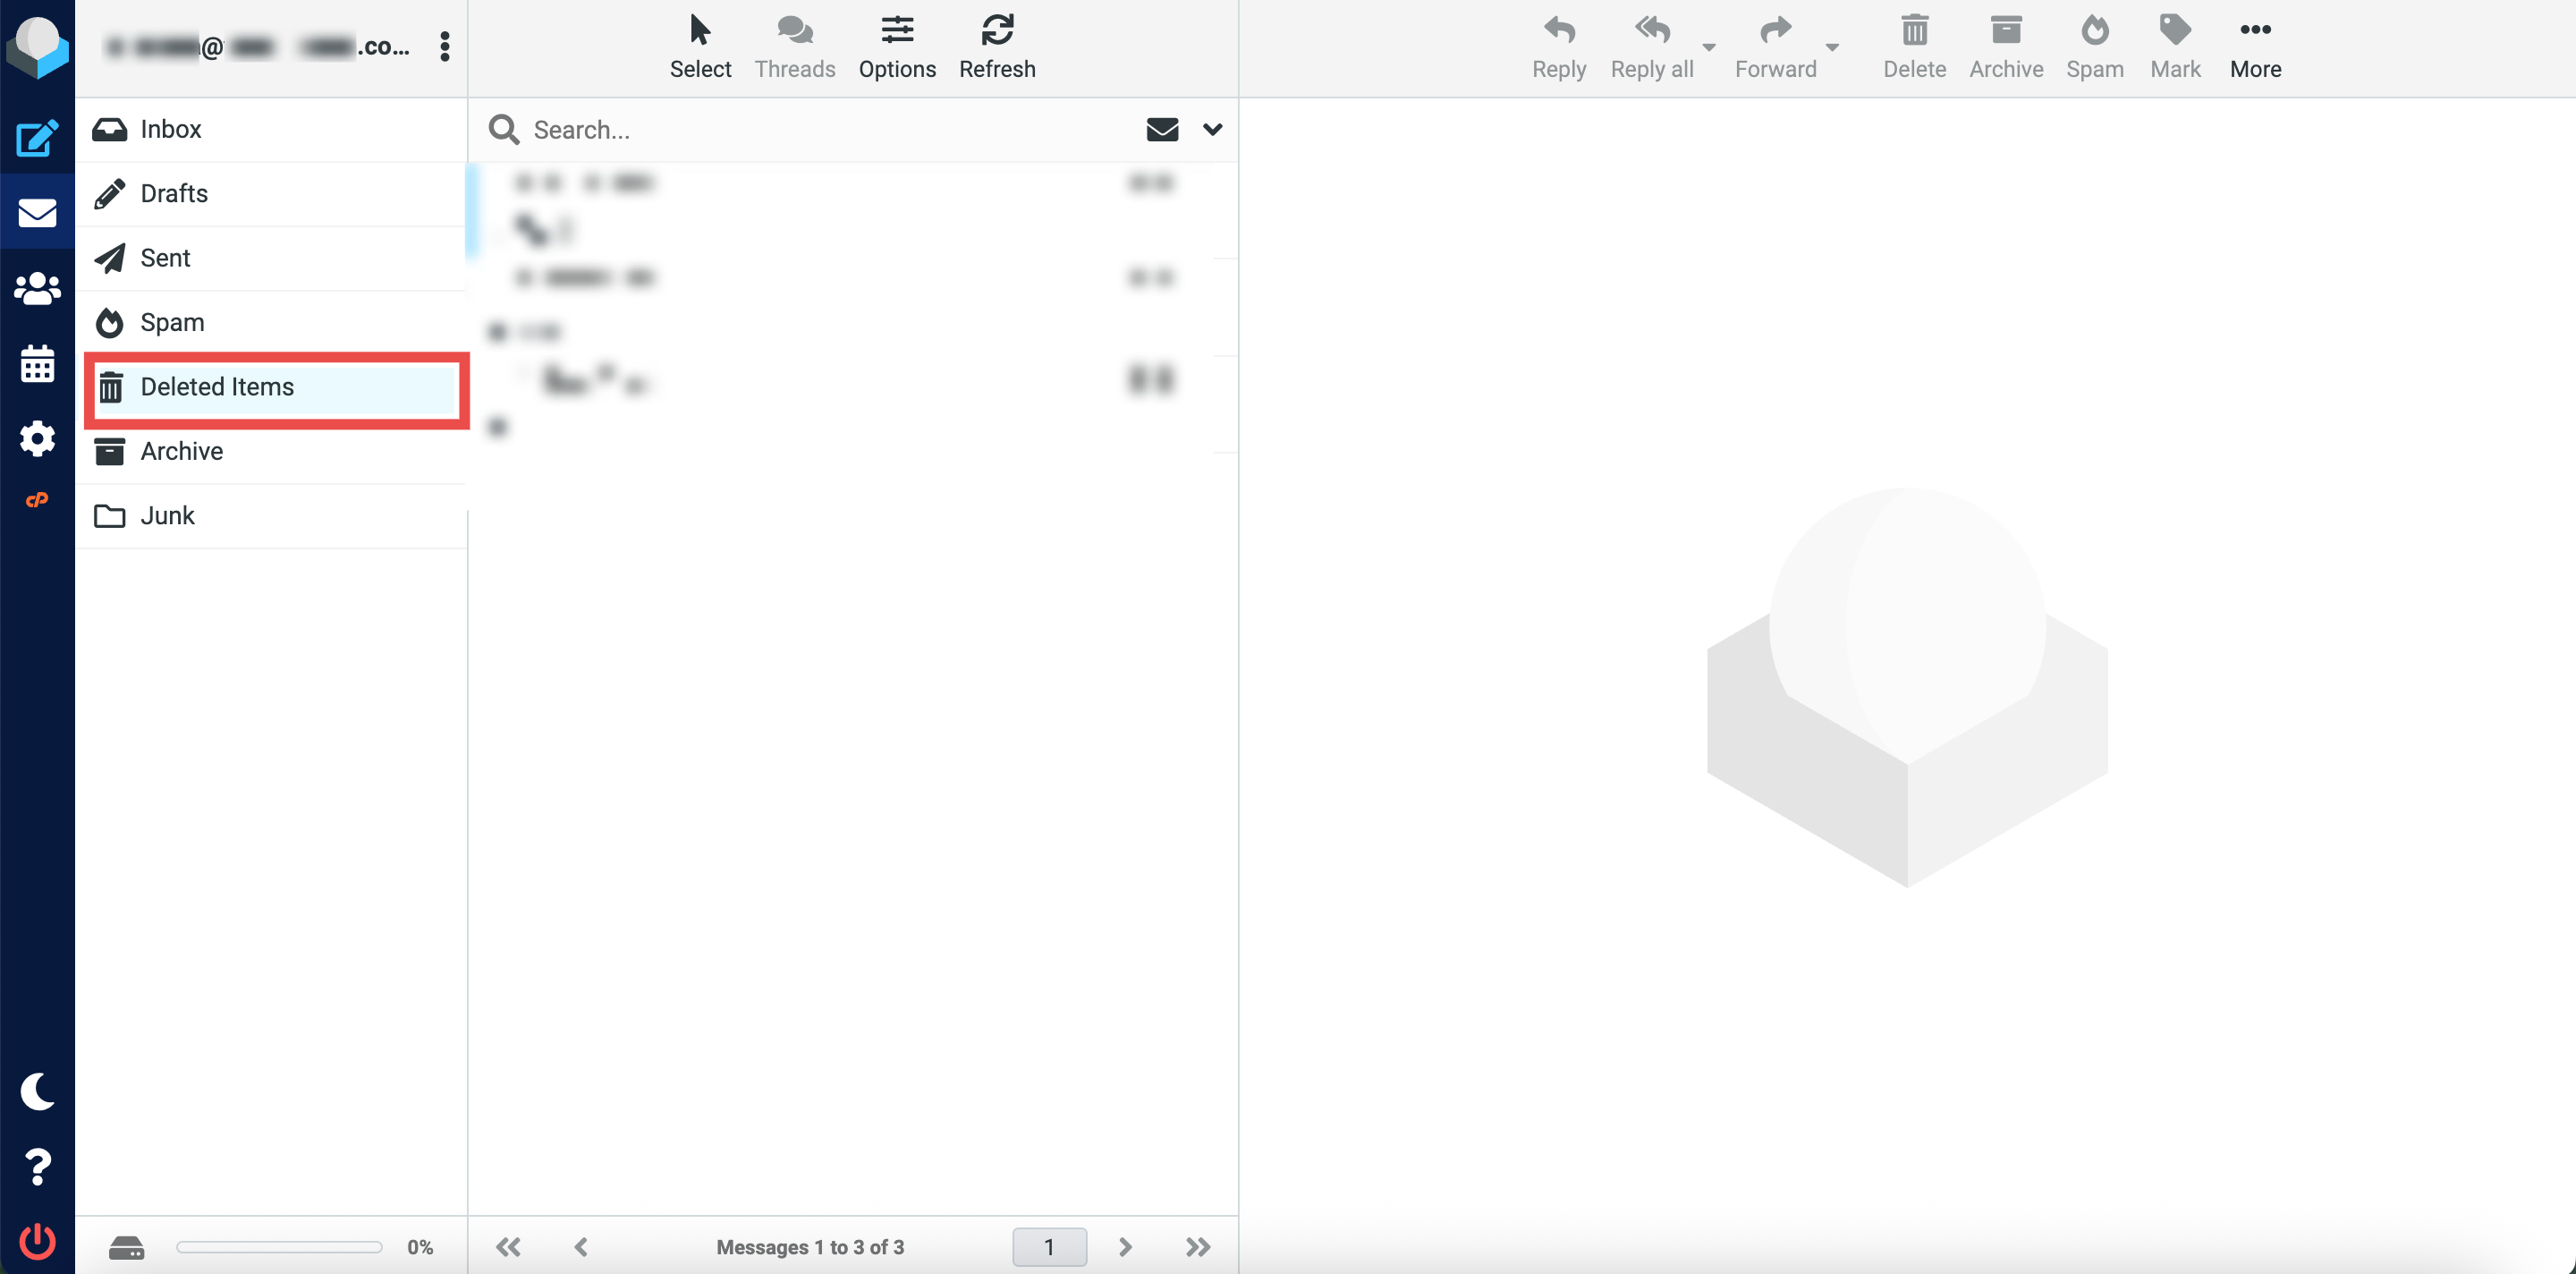Open the Settings gear icon
Screen dimensions: 2576x1274
37,438
